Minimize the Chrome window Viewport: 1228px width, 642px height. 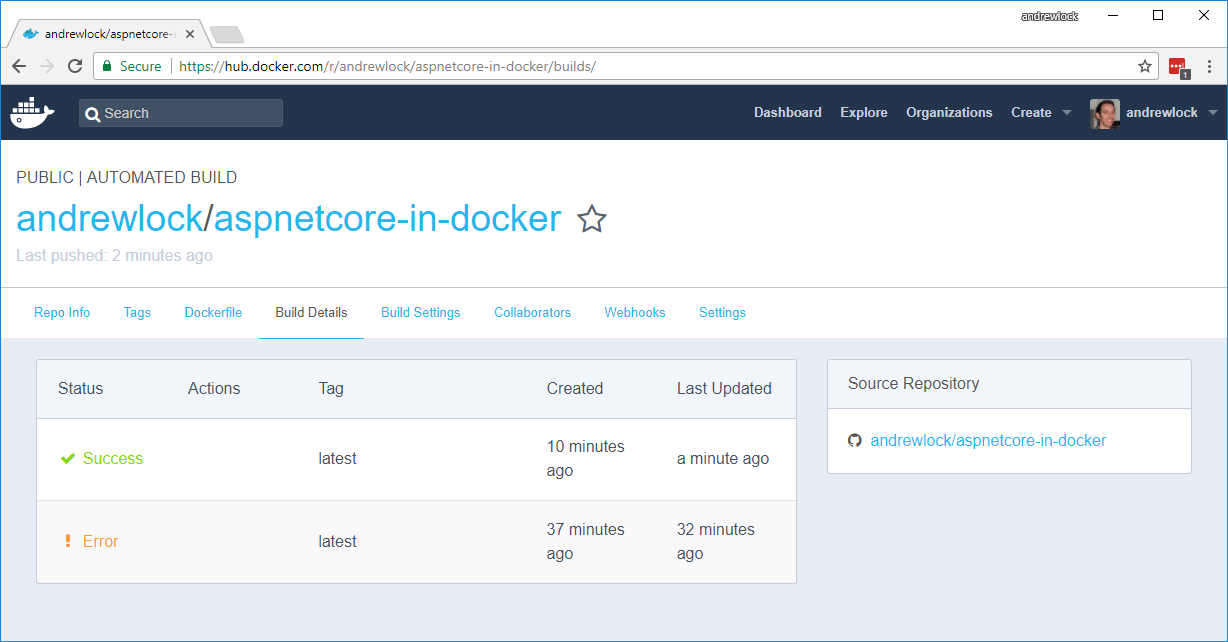(x=1112, y=16)
